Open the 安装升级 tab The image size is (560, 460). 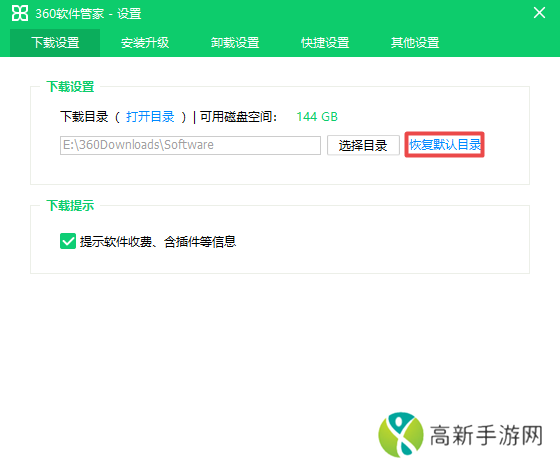145,43
